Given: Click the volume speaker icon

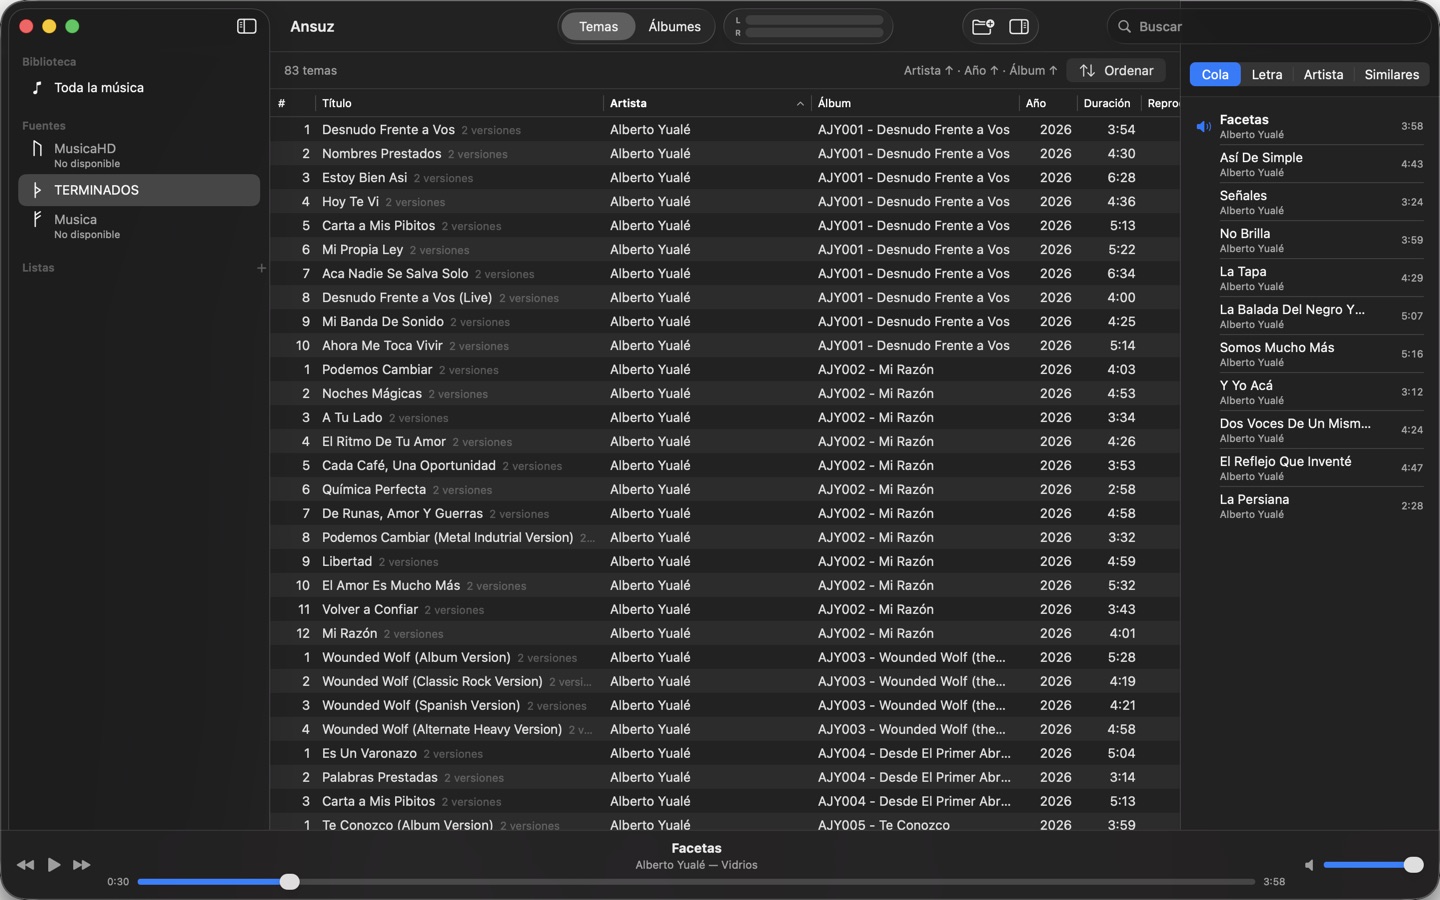Looking at the screenshot, I should pos(1309,865).
